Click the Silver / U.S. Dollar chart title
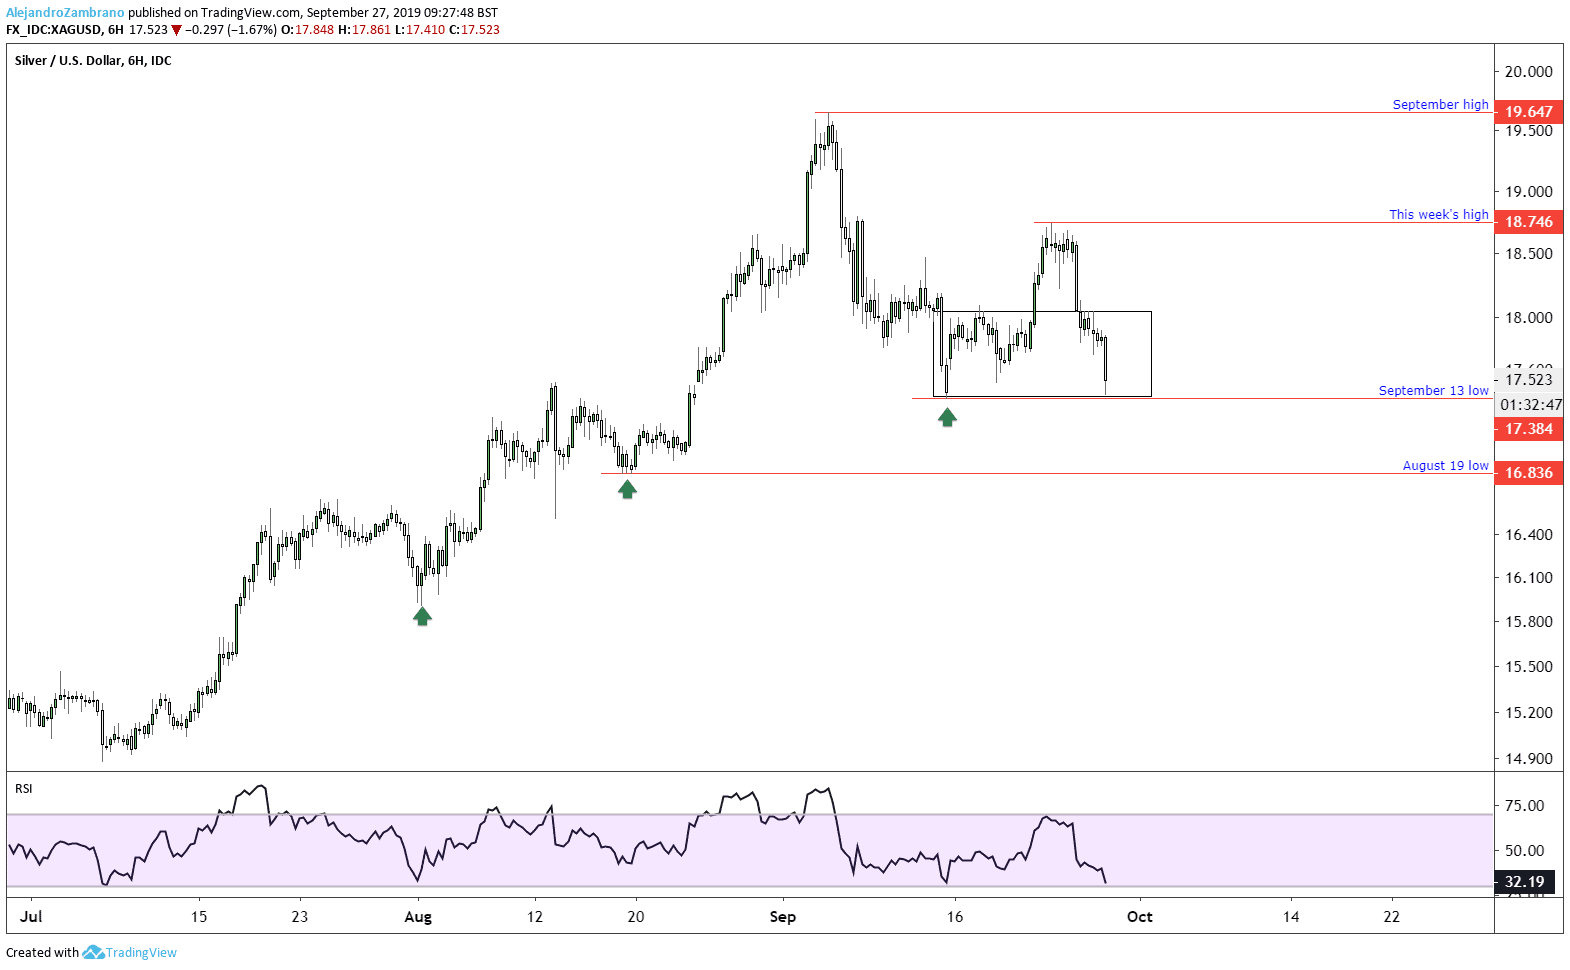 pos(93,61)
